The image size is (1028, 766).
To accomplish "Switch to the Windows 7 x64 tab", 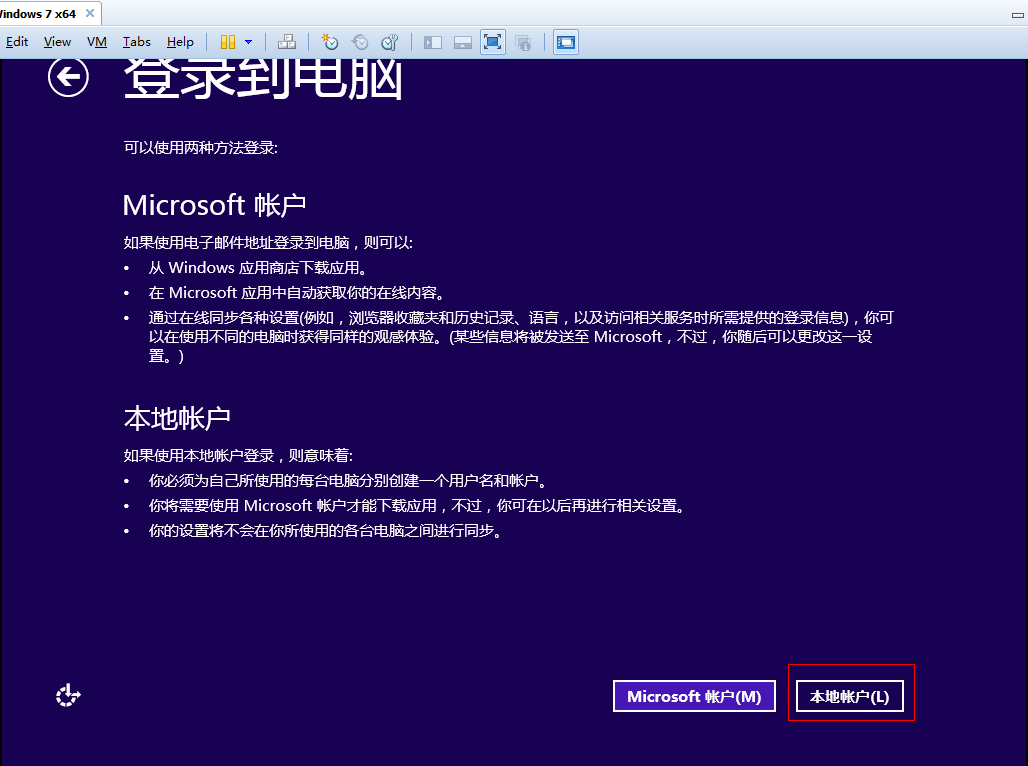I will click(38, 14).
